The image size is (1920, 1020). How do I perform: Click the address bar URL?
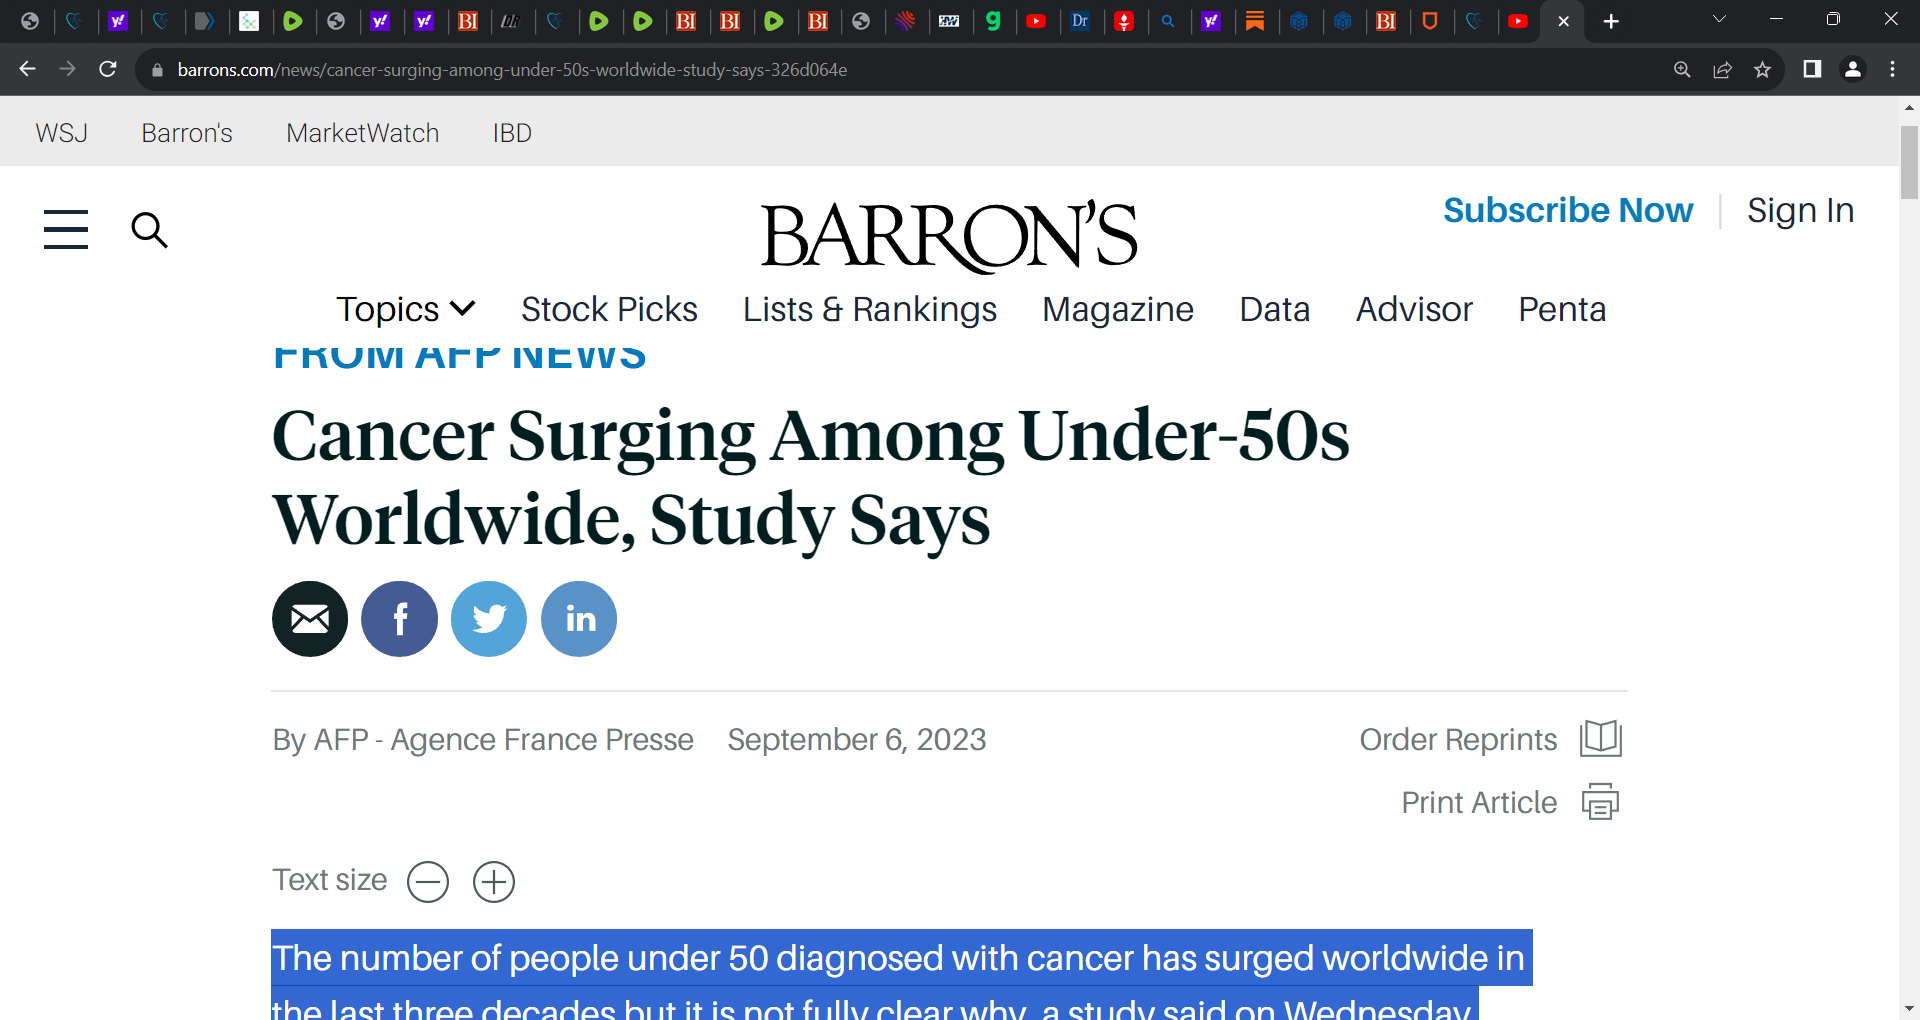click(x=512, y=70)
